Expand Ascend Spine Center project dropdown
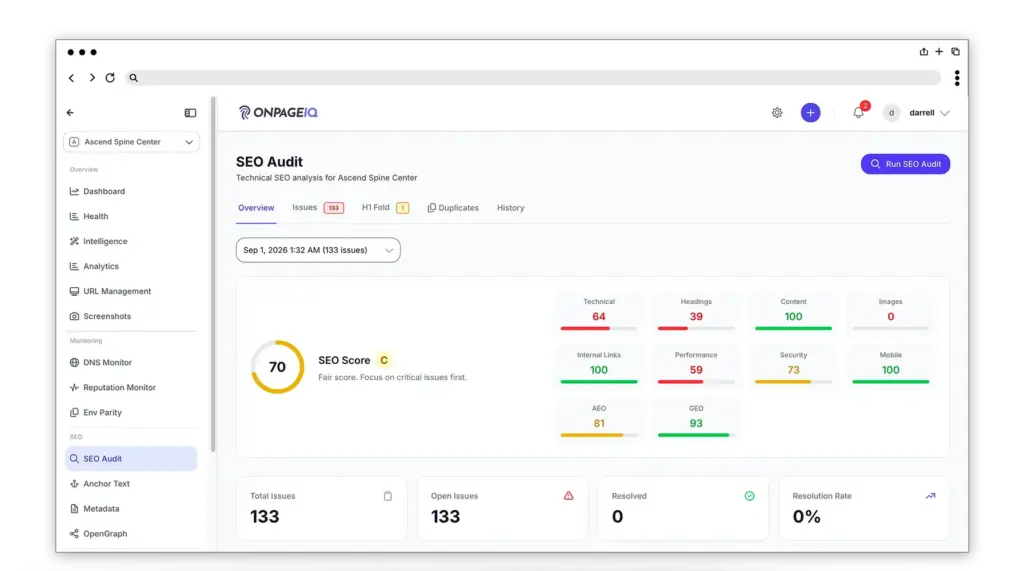 pos(131,142)
